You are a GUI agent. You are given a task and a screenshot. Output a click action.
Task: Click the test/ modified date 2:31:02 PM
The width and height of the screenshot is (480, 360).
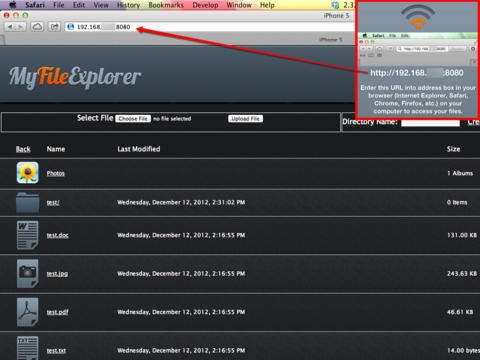(181, 202)
